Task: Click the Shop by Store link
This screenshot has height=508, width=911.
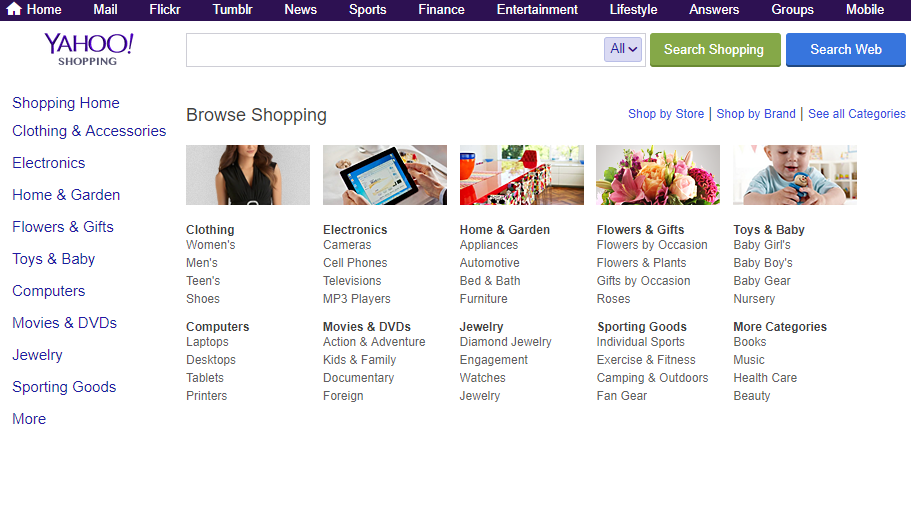Action: [666, 114]
